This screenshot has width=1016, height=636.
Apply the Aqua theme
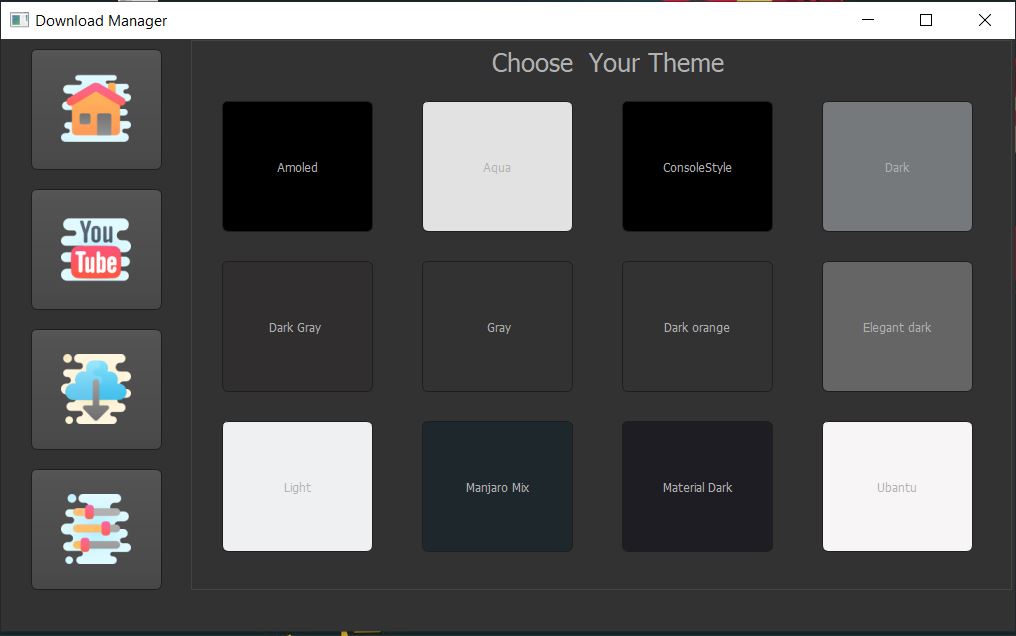497,166
